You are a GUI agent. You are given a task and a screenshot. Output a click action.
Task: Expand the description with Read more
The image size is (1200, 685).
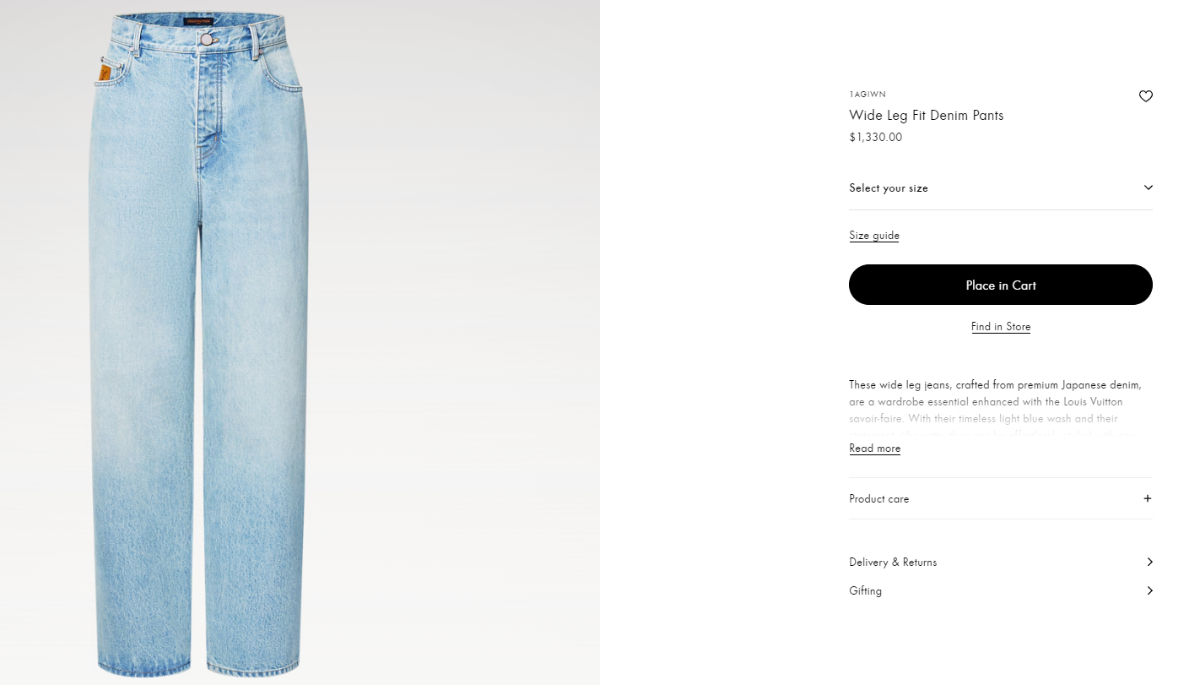875,448
